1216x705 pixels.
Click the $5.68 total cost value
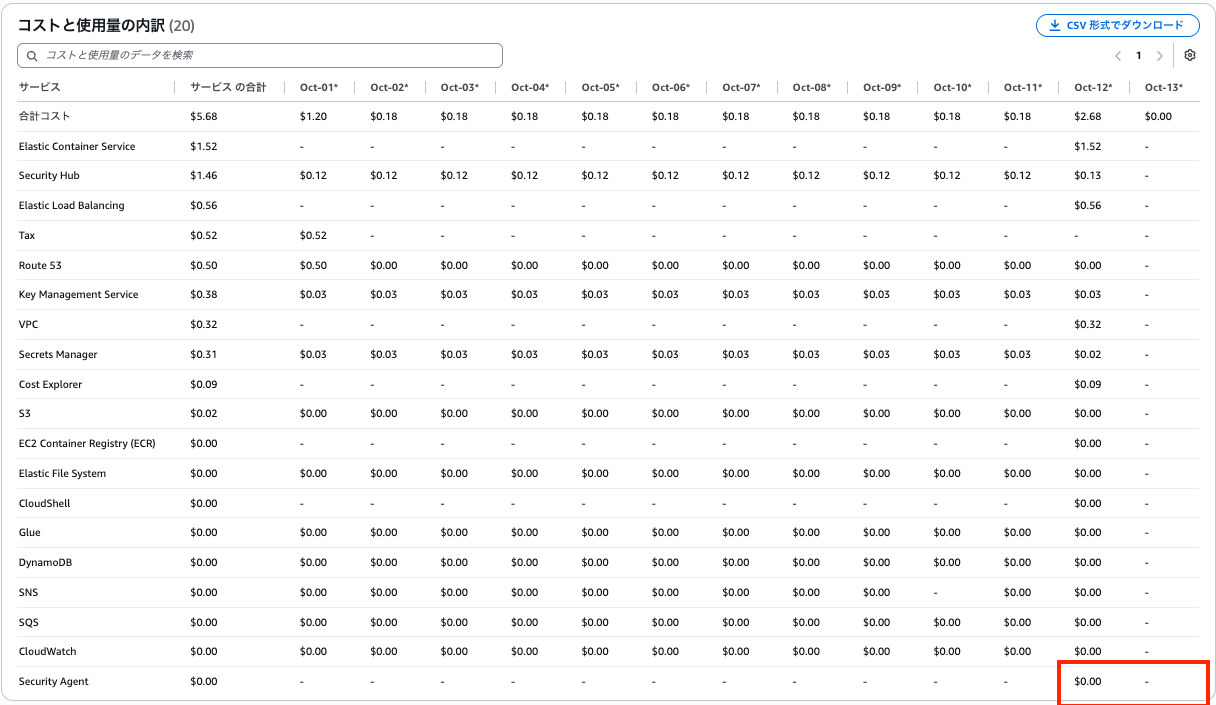click(203, 117)
